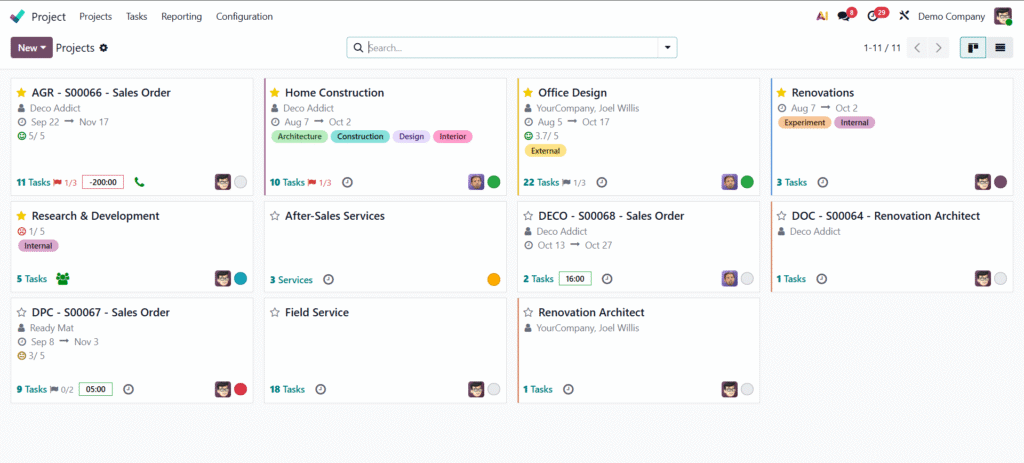Click activity clock on Field Service card

[x=321, y=389]
